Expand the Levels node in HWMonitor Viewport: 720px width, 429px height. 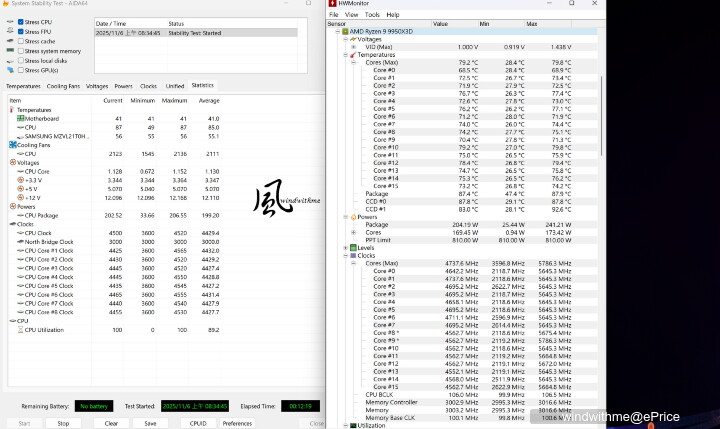coord(346,247)
